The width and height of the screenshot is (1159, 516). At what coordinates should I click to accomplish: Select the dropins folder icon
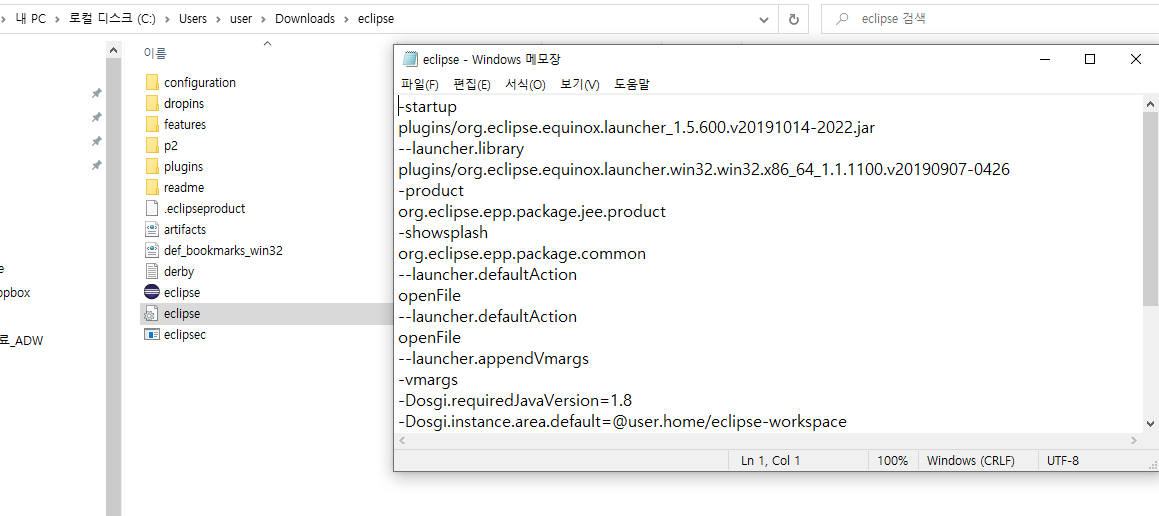(x=152, y=103)
